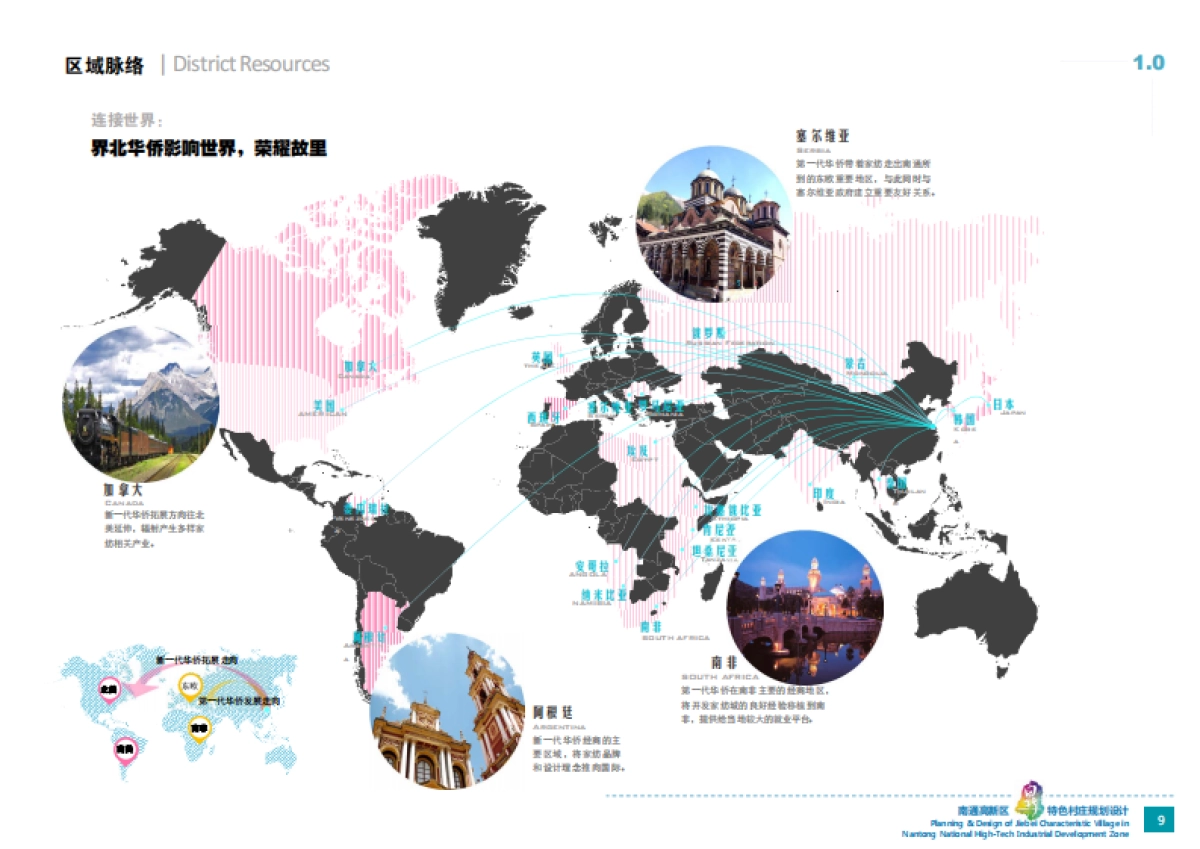Click the teal page number 9 box

(x=1160, y=821)
